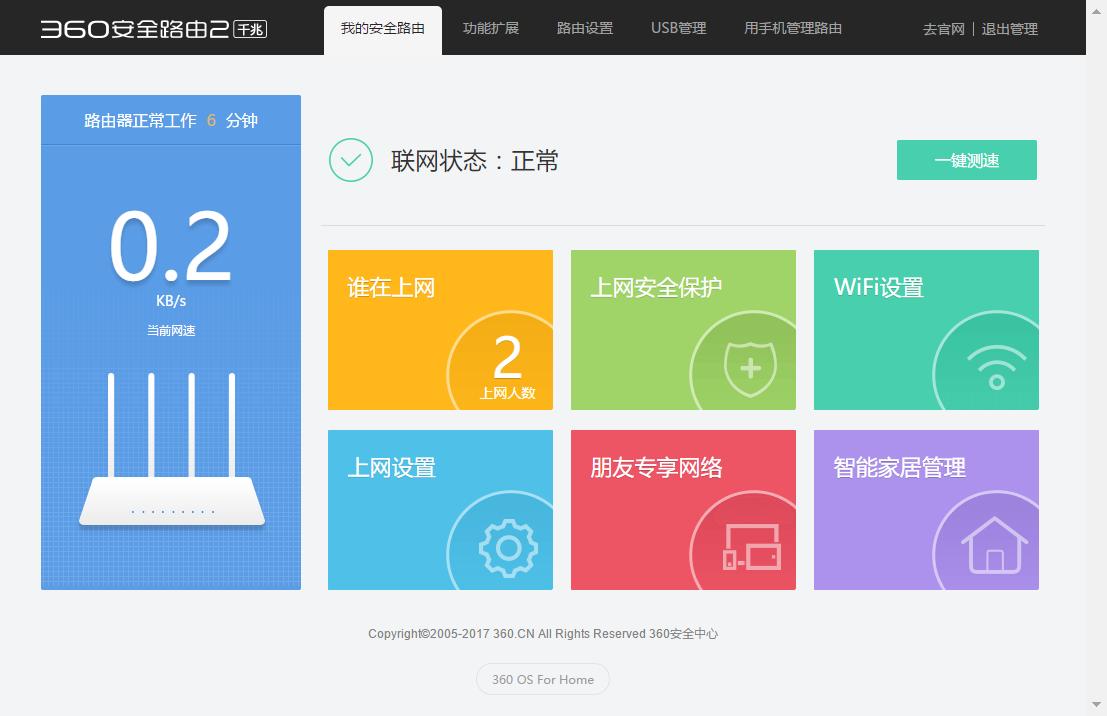Viewport: 1107px width, 716px height.
Task: Click the uptime banner 路由器正常工作
Action: click(x=170, y=119)
